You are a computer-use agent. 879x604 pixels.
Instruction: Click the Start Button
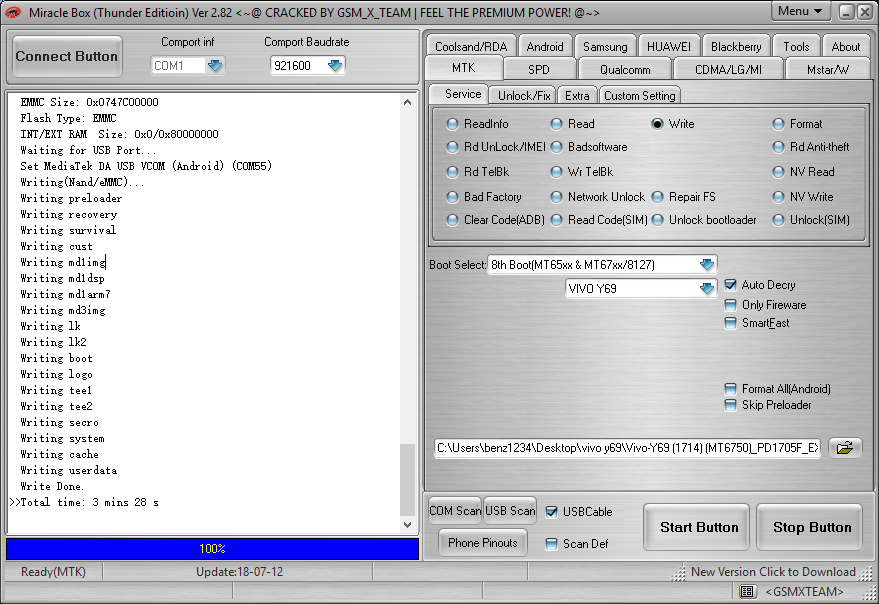(x=698, y=527)
